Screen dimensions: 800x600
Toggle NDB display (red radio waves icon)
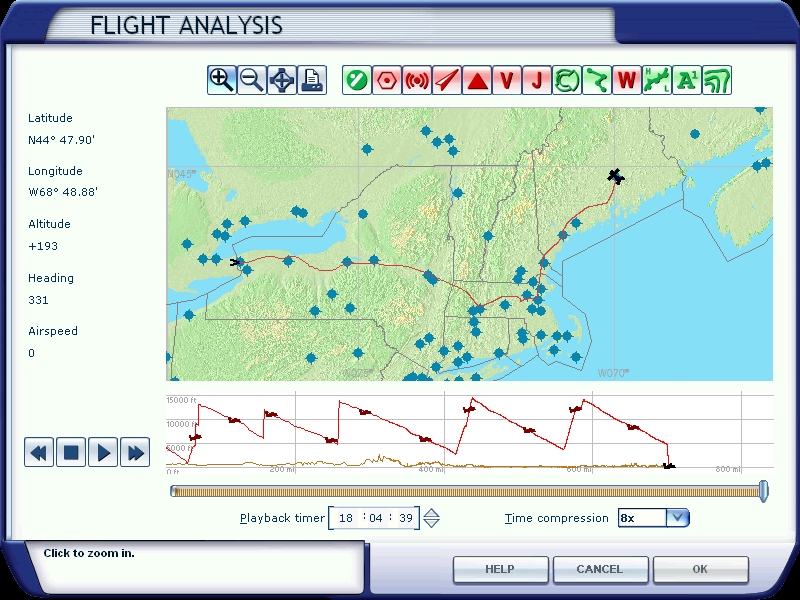[417, 80]
